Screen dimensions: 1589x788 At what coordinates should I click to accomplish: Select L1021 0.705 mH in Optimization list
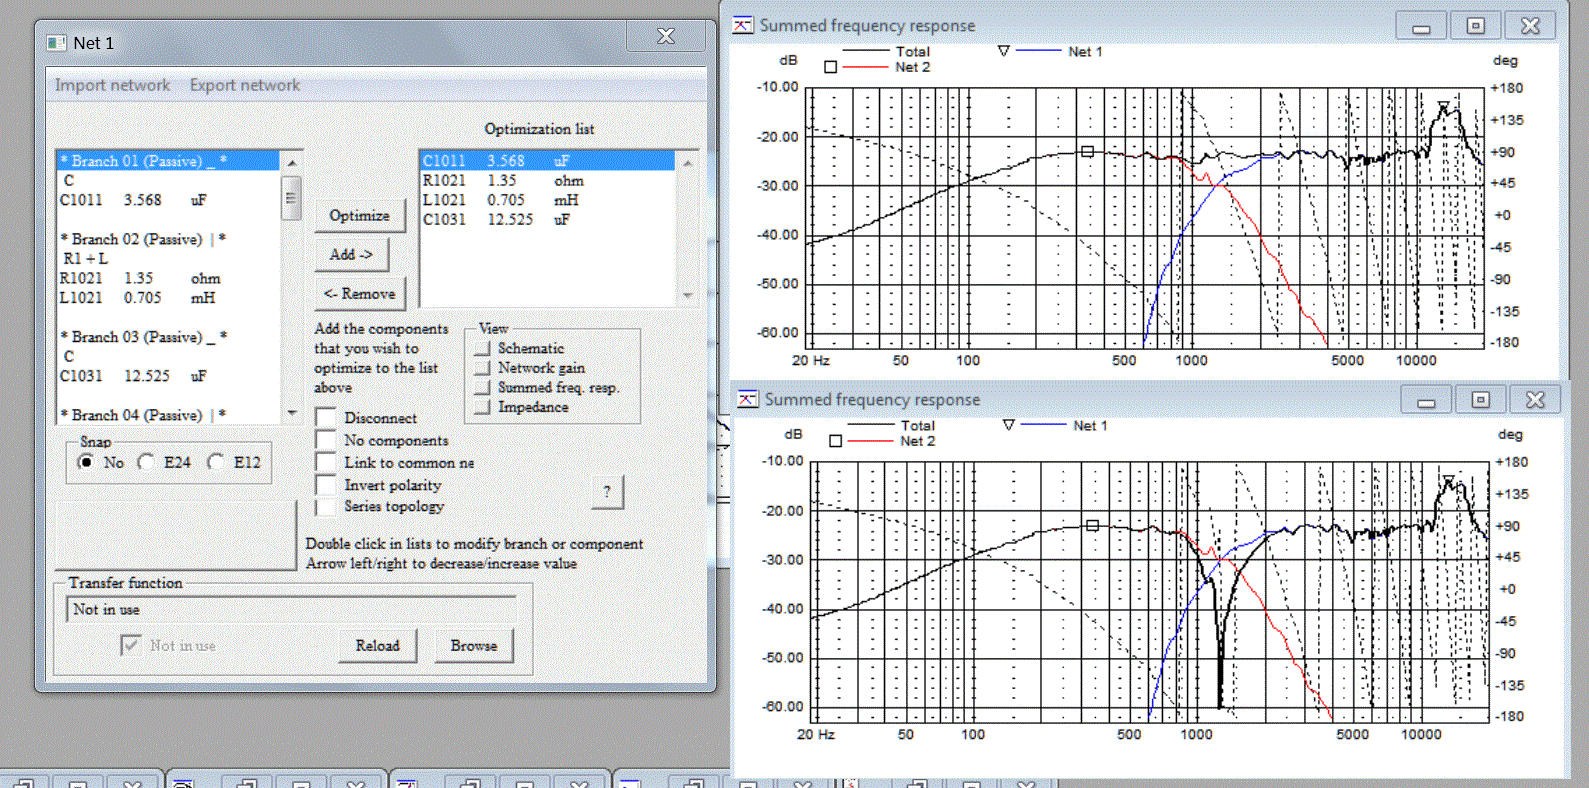coord(547,200)
